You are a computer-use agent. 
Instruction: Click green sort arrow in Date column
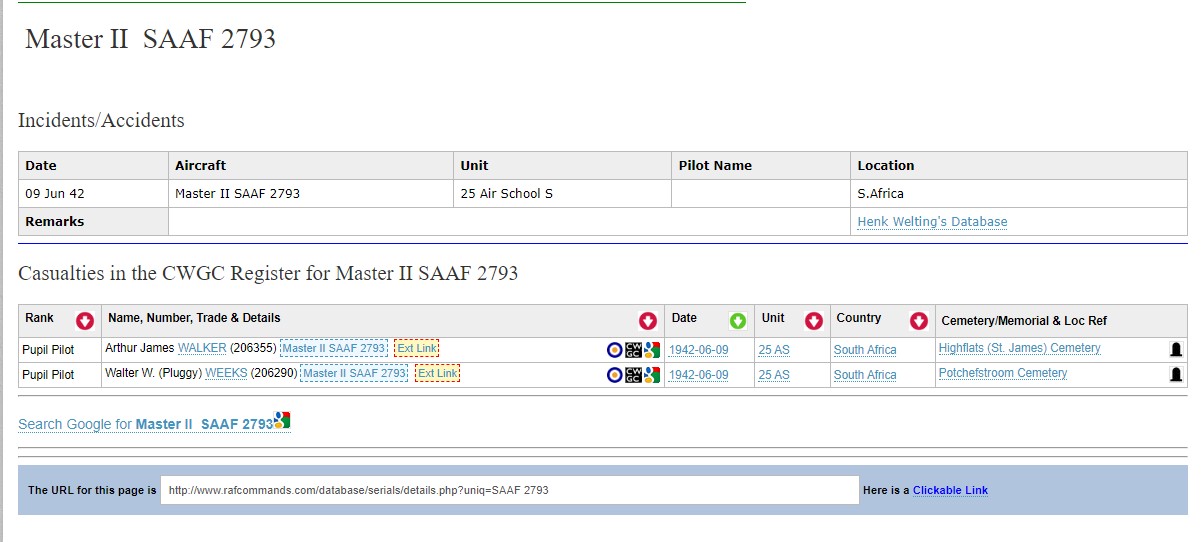pyautogui.click(x=738, y=321)
